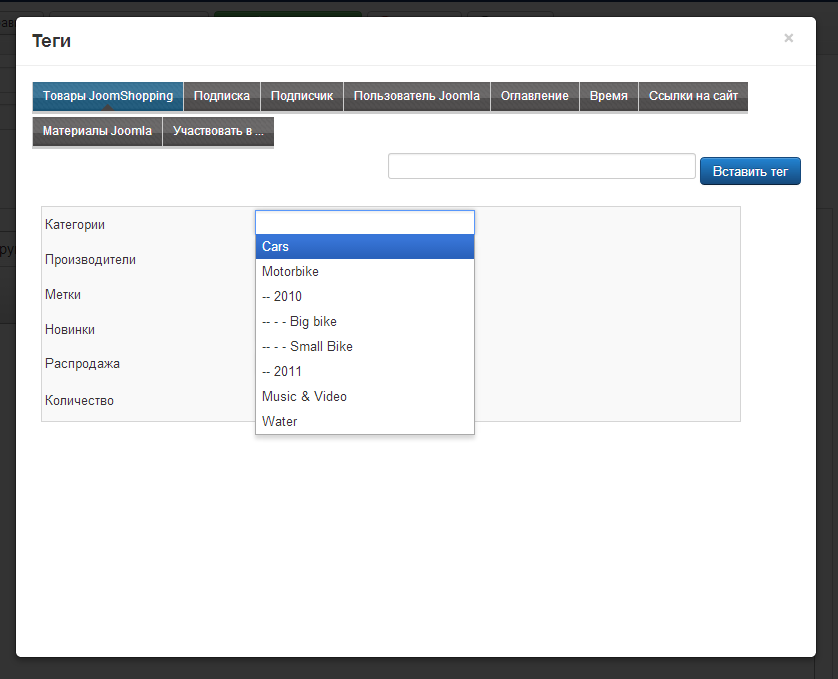Image resolution: width=838 pixels, height=679 pixels.
Task: Open the Пользователь Joomla tab
Action: (417, 96)
